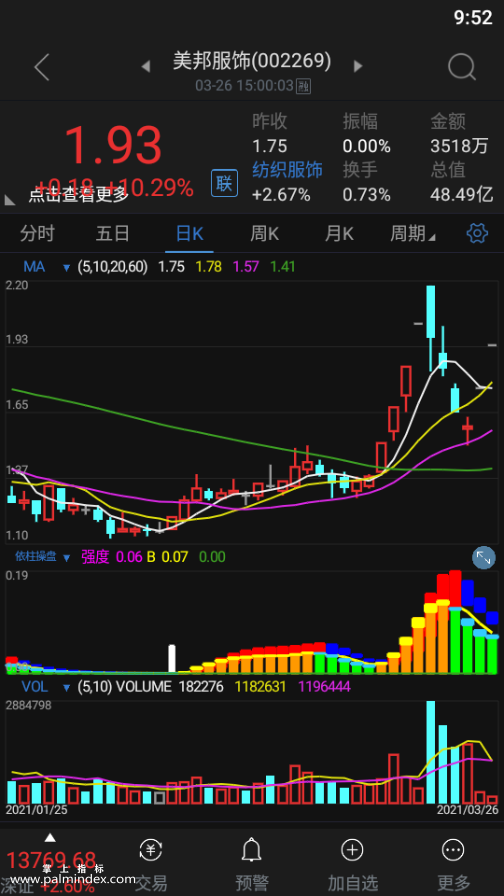
Task: Expand the VOL indicator dropdown
Action: pyautogui.click(x=67, y=687)
